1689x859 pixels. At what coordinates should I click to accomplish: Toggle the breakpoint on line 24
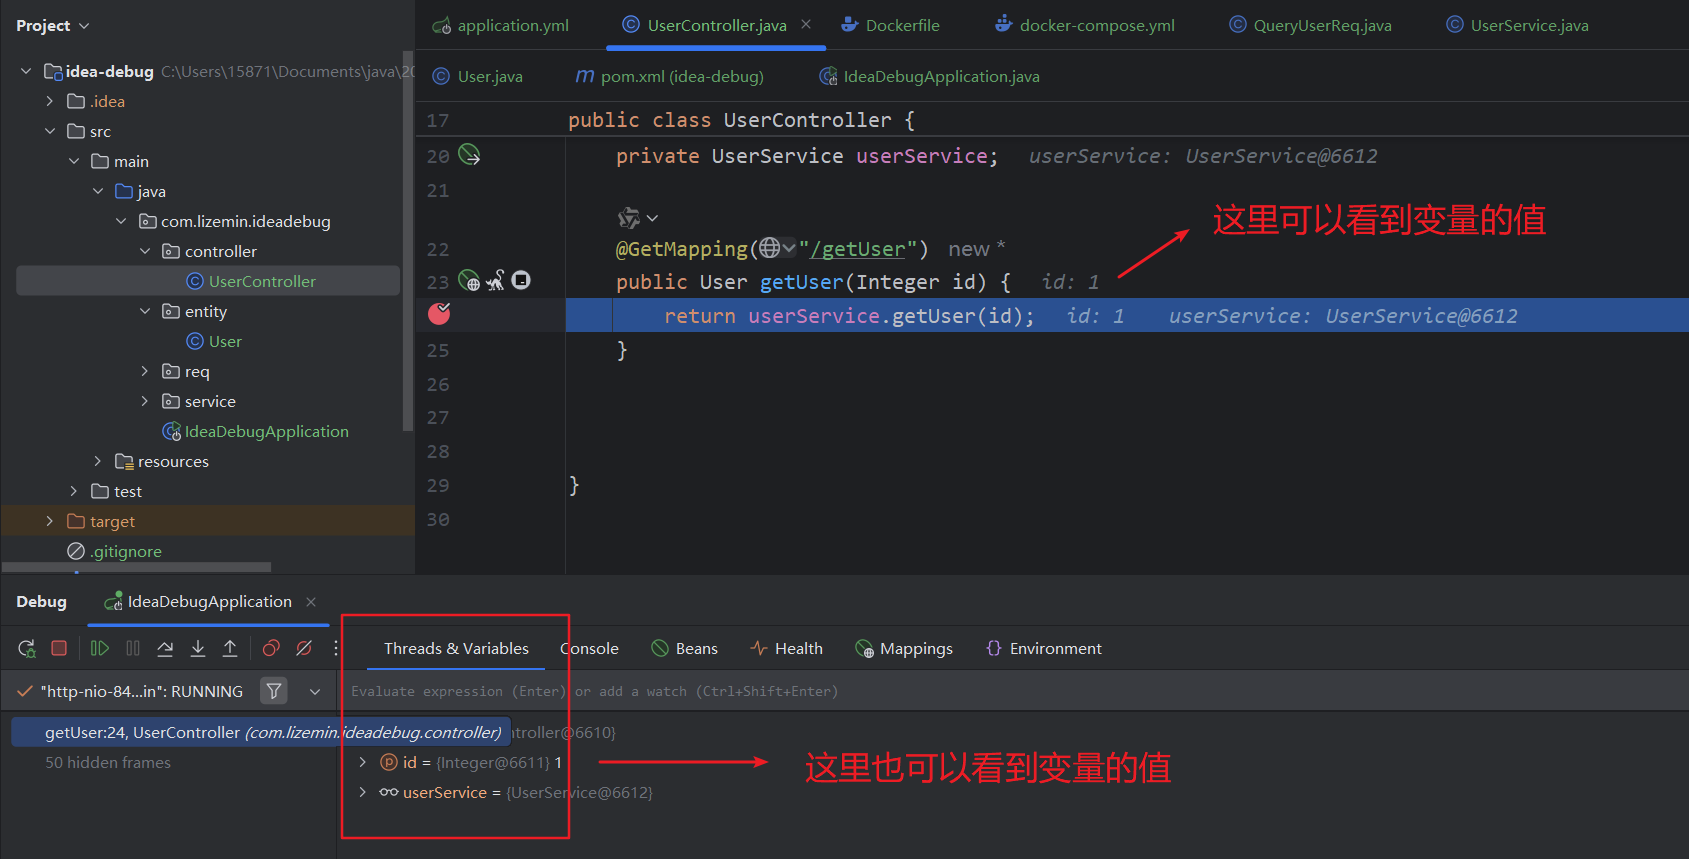439,314
